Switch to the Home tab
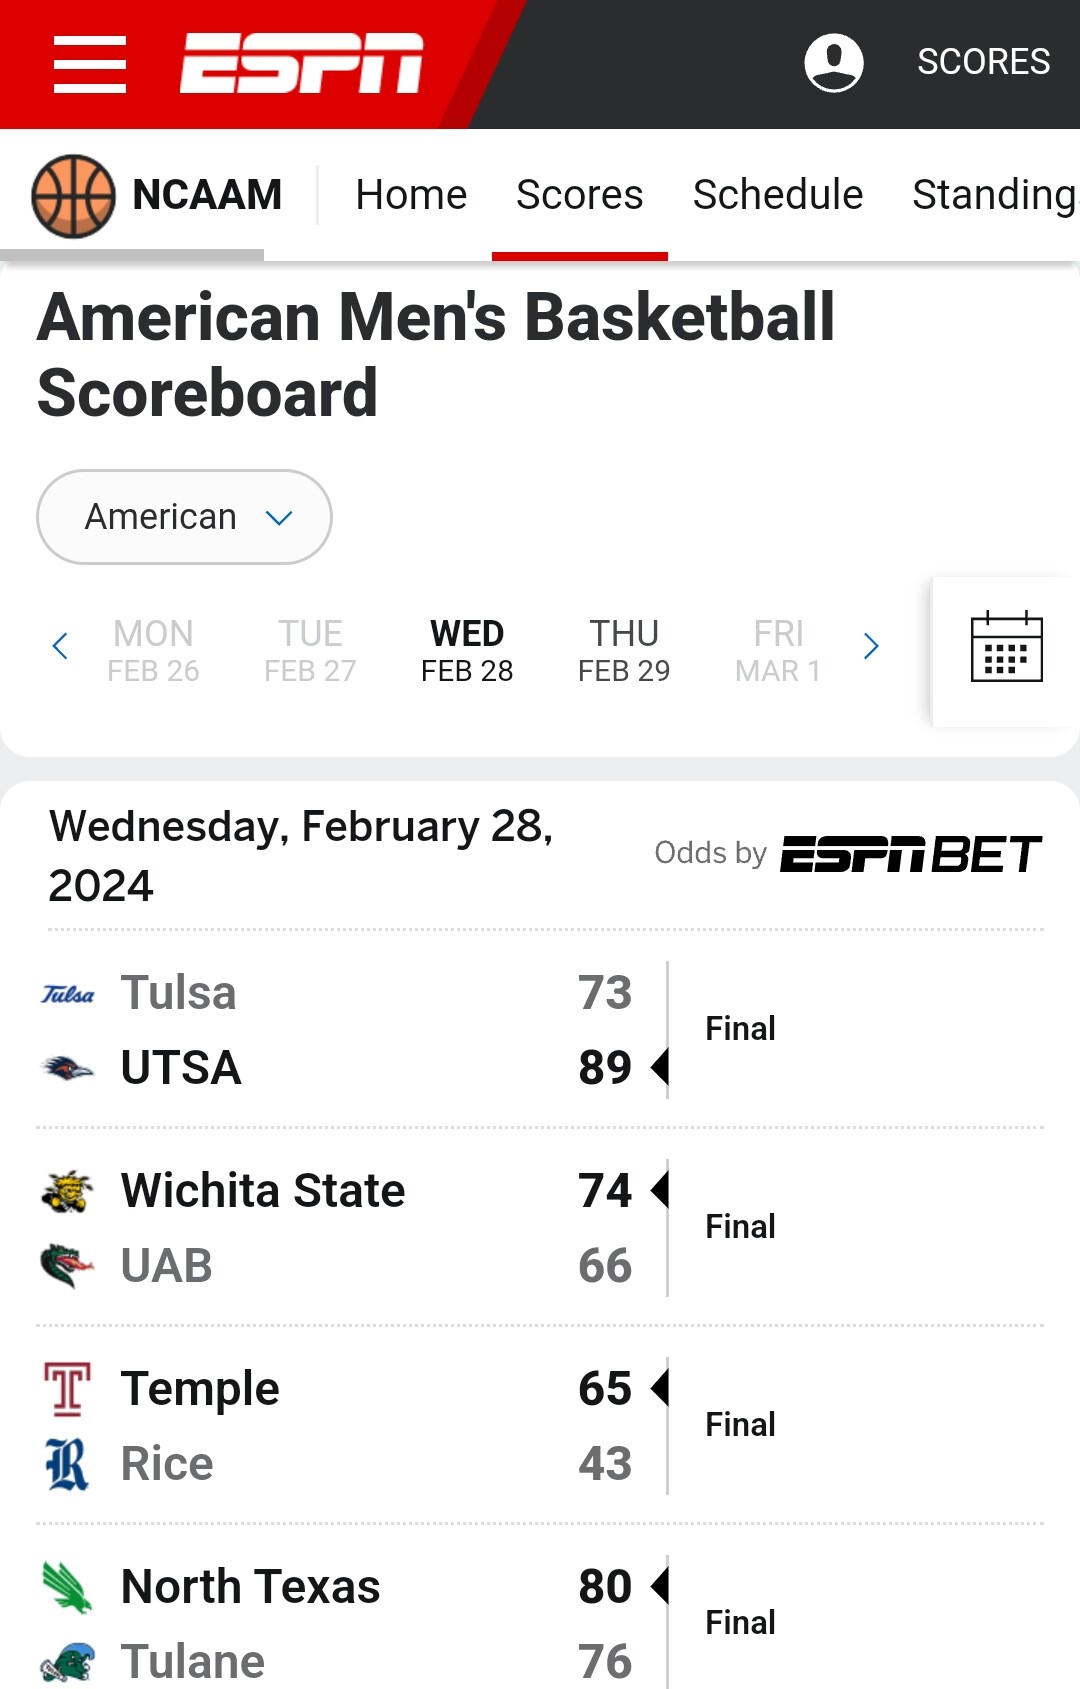Screen dimensions: 1080x1689 point(411,195)
